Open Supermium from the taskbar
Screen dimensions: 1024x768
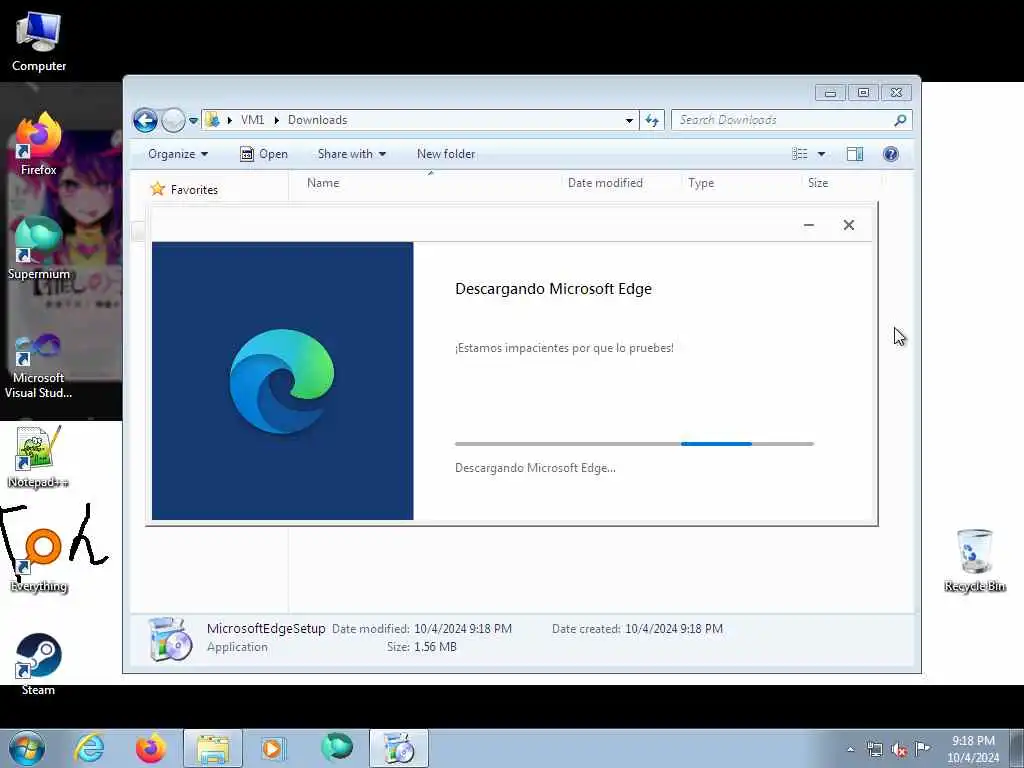(337, 747)
